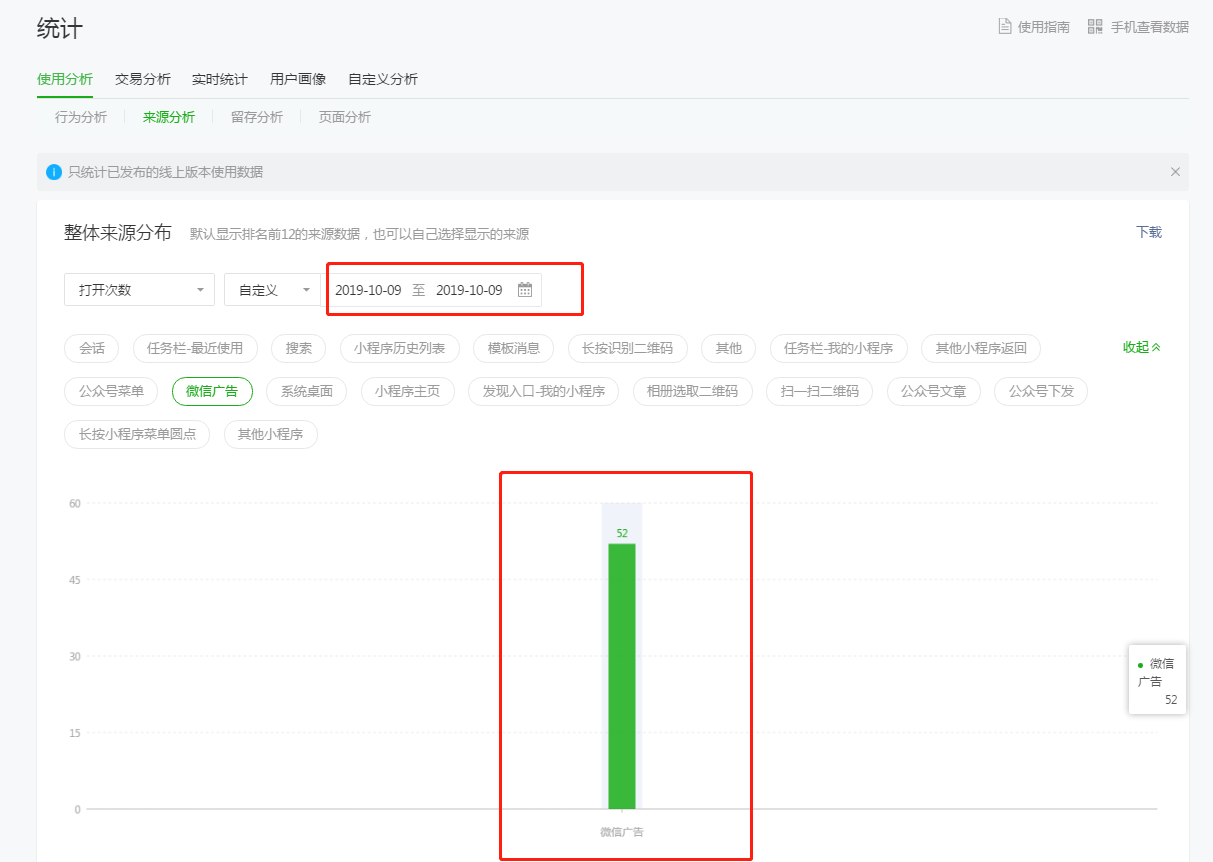Viewport: 1213px width, 862px height.
Task: Toggle the 发现入口-我的小程序 source tag
Action: pyautogui.click(x=544, y=391)
